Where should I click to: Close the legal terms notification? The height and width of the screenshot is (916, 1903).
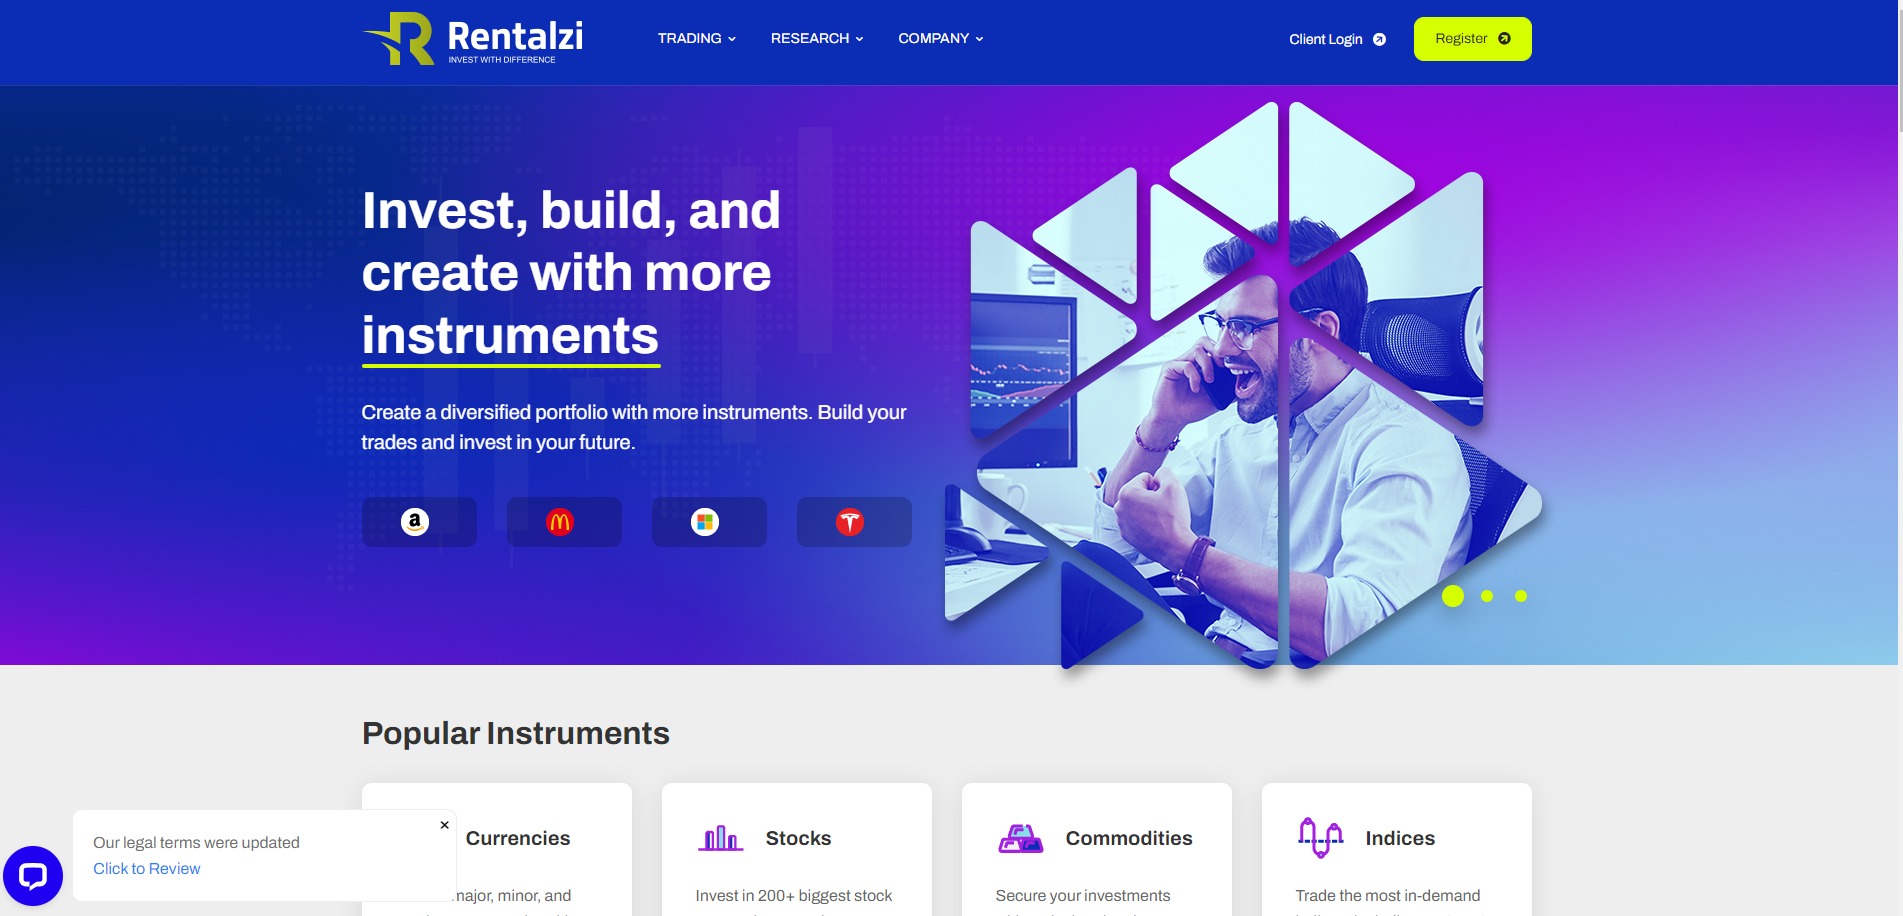point(444,825)
